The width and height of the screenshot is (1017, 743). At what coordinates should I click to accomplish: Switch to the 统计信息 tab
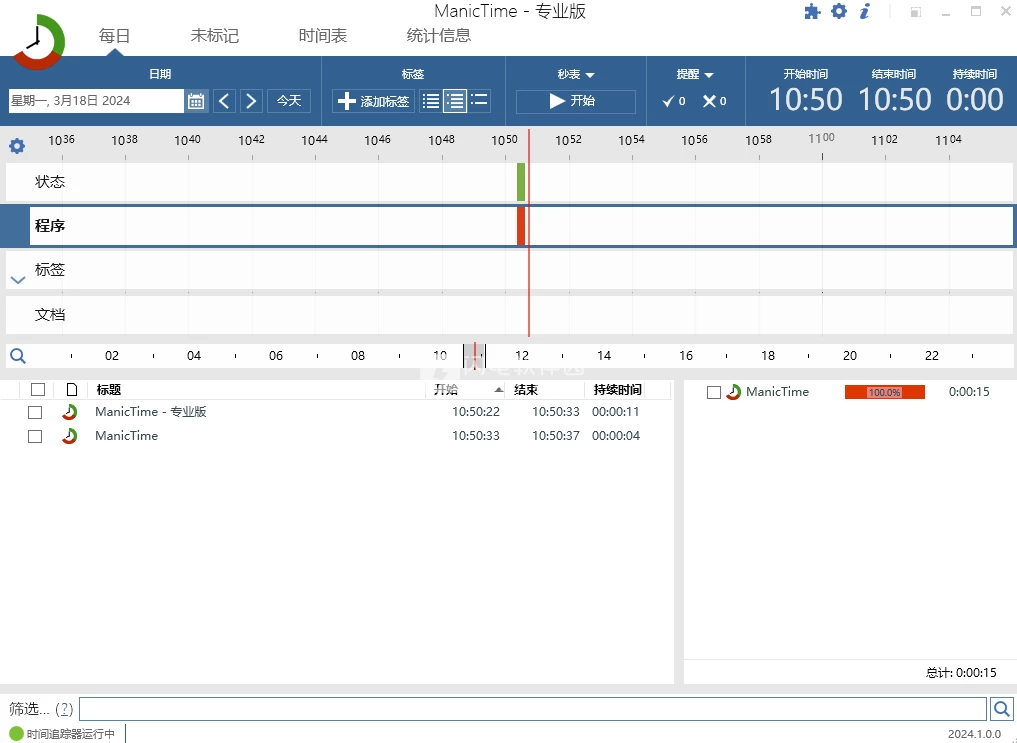(438, 34)
